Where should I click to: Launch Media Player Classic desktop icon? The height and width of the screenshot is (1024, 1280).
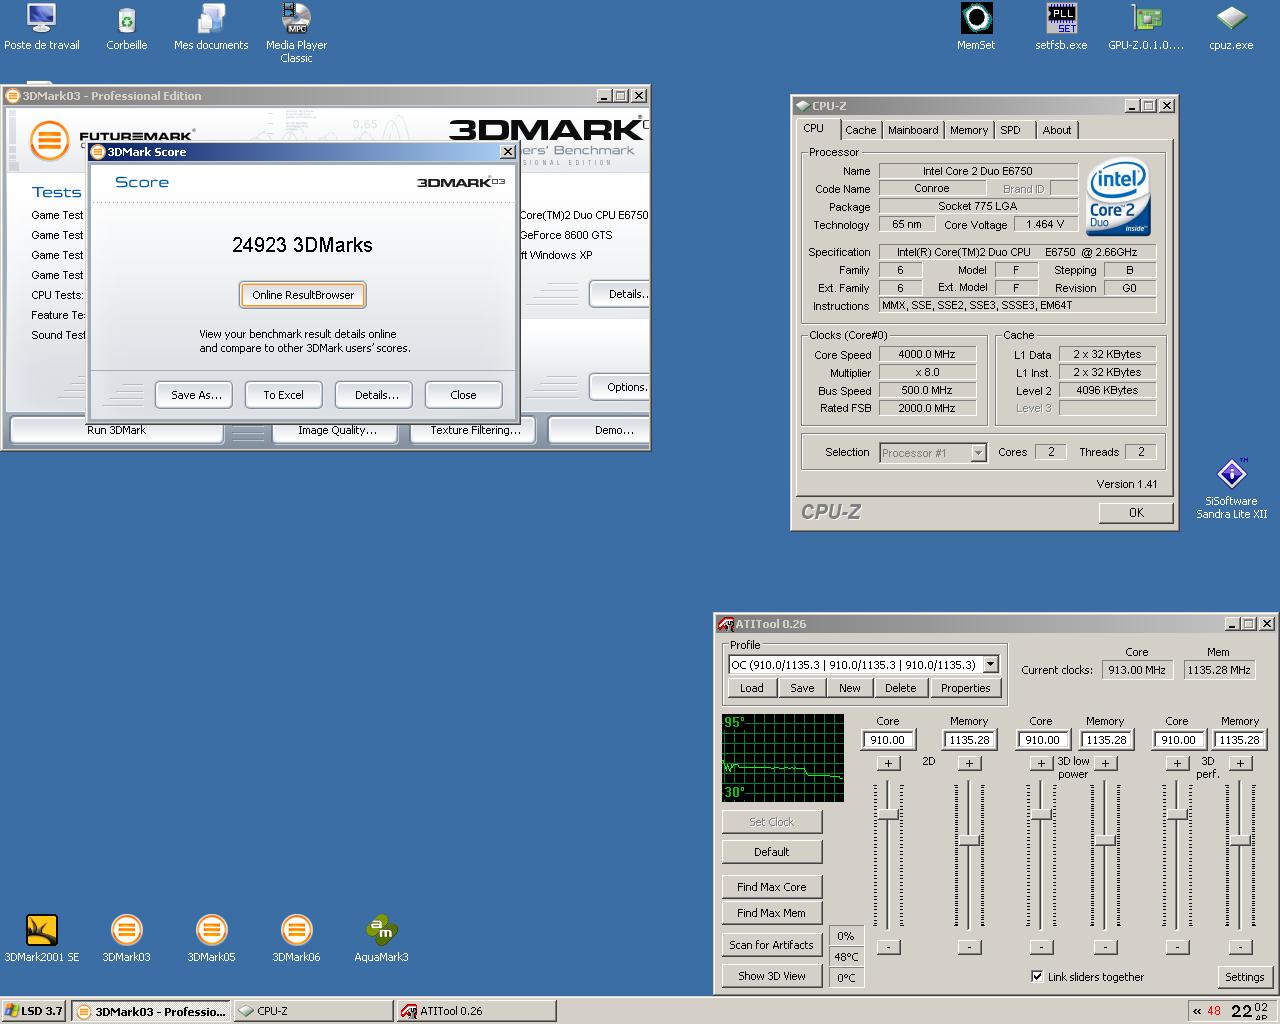296,33
